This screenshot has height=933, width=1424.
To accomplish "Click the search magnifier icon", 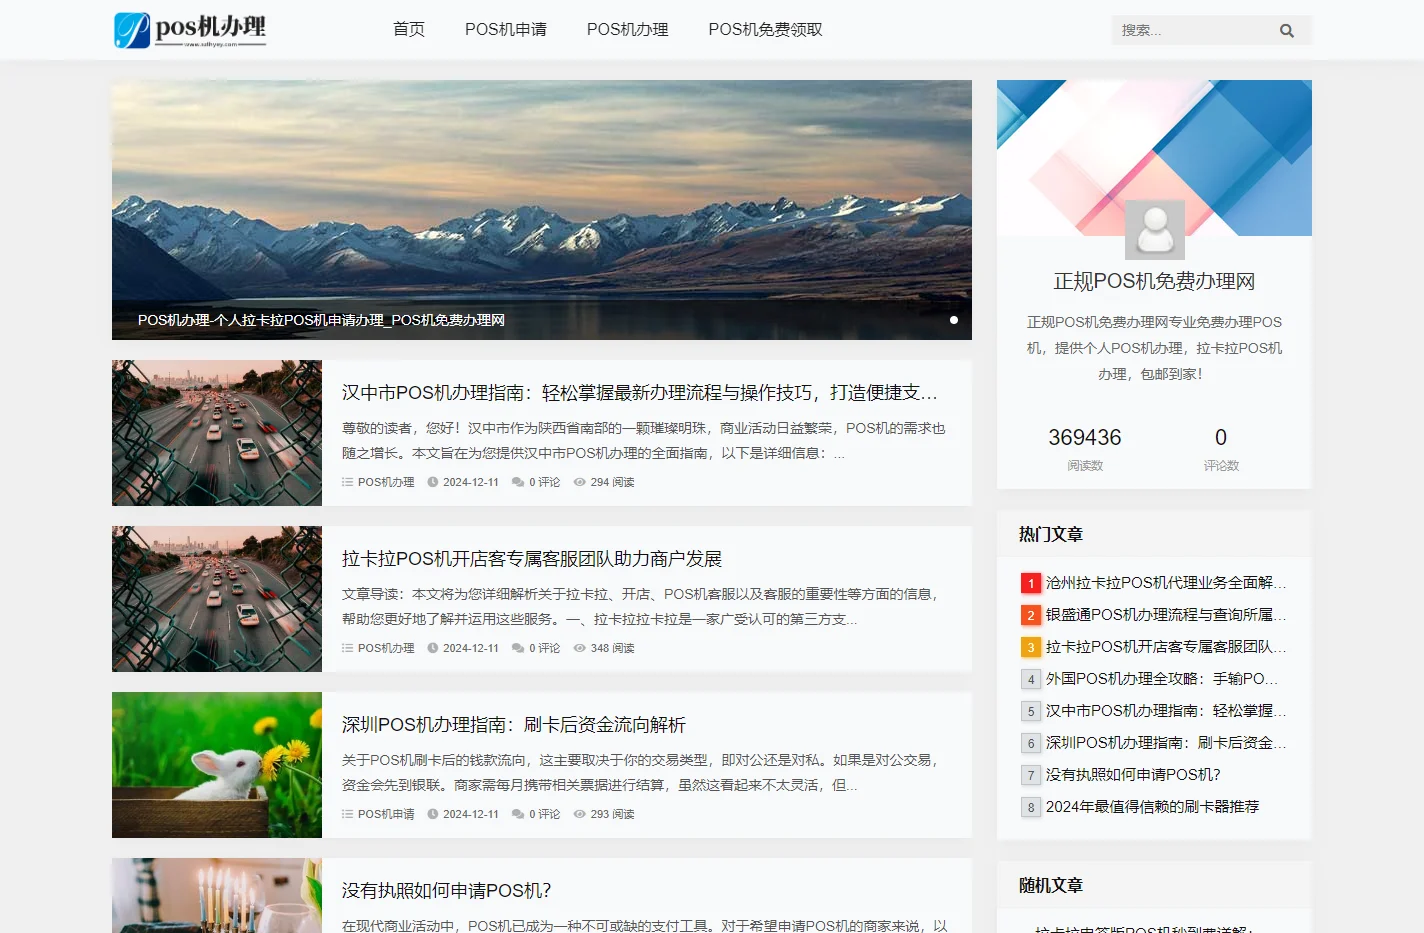I will 1286,31.
